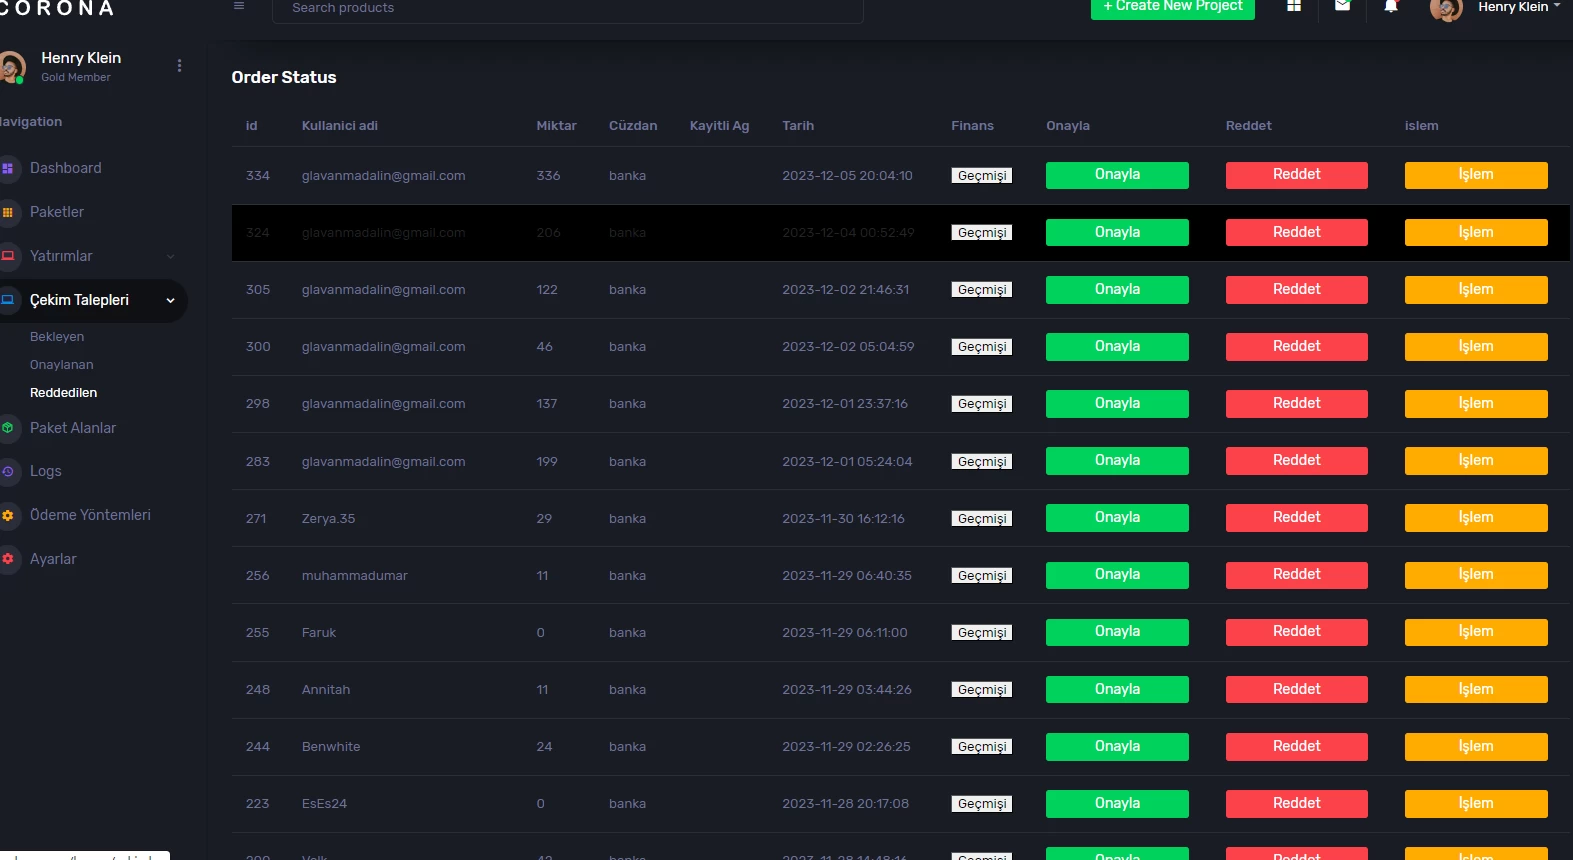Open the messages envelope icon
Screen dimensions: 1573x860
click(x=1342, y=6)
